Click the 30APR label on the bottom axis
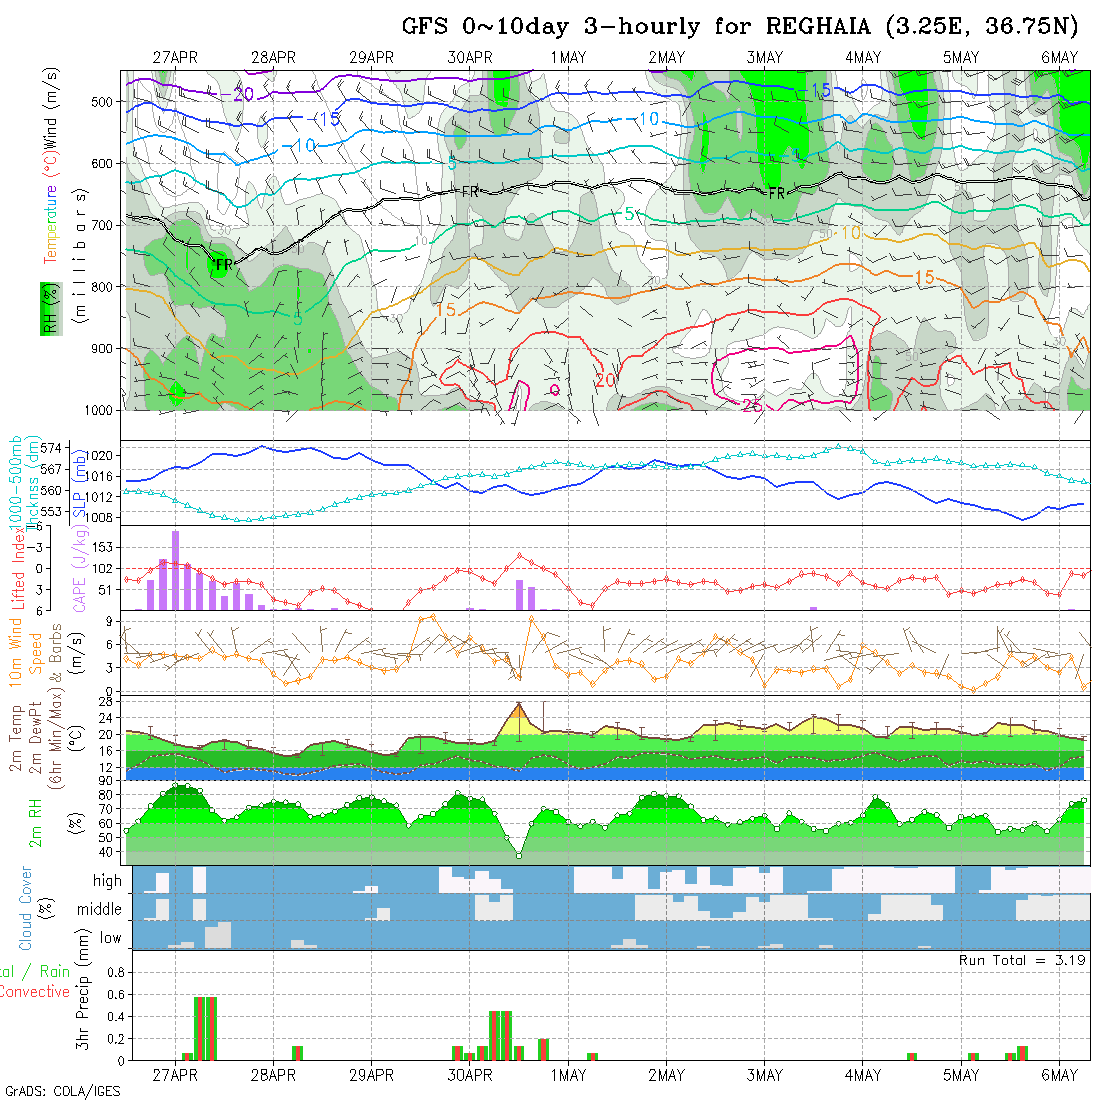 coord(470,1075)
